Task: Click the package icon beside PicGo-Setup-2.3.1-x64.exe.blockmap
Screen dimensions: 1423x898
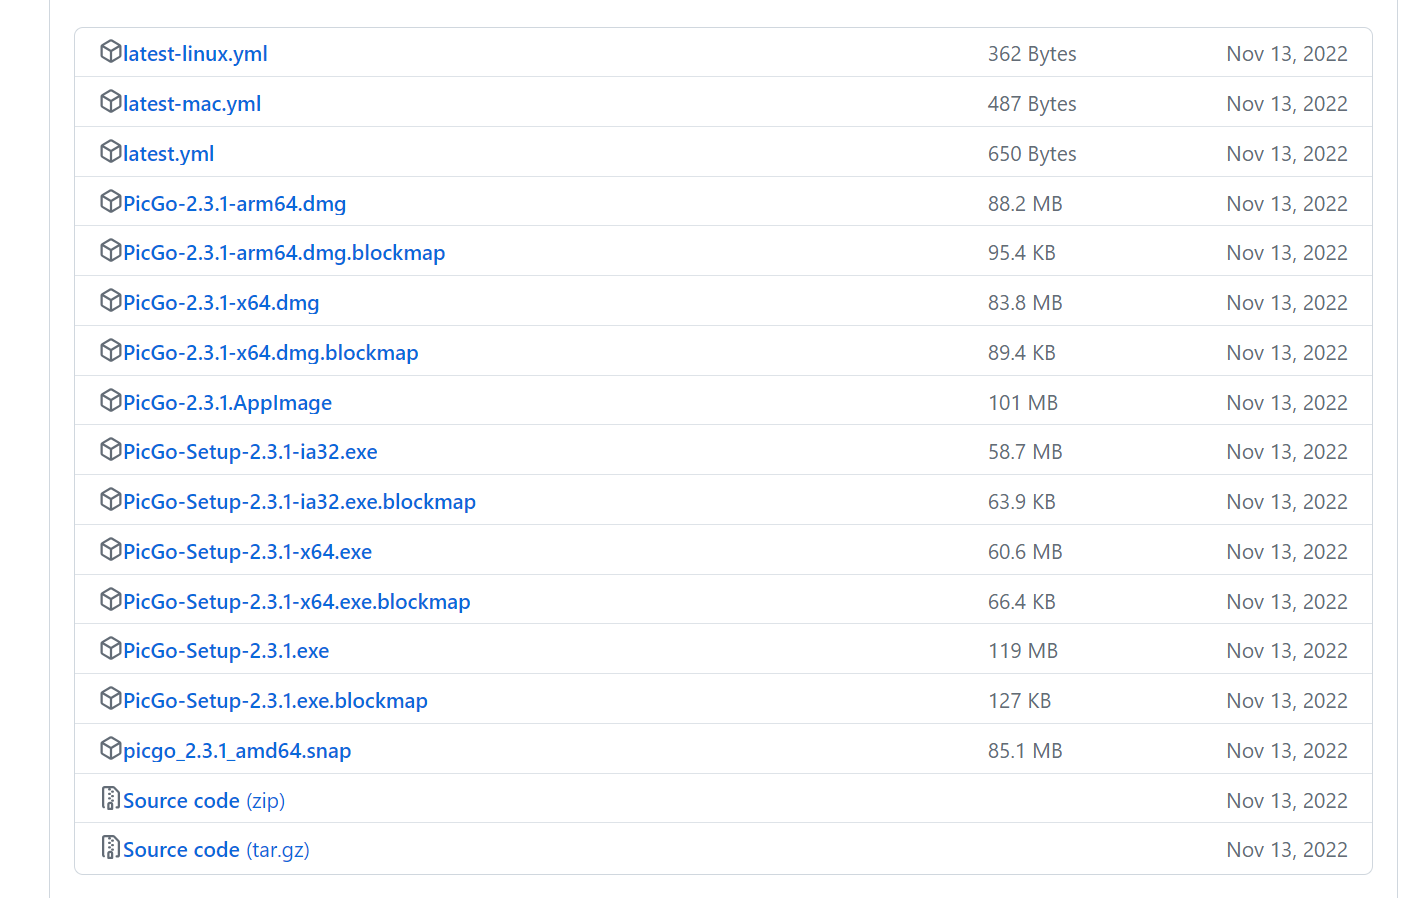Action: tap(111, 599)
